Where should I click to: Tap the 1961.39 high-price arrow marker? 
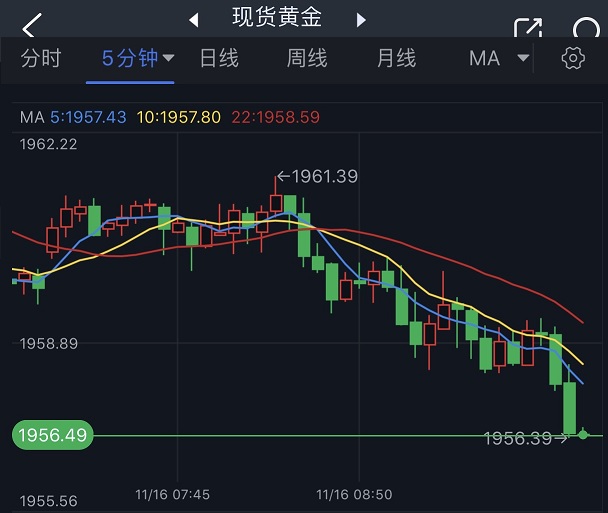click(x=316, y=176)
